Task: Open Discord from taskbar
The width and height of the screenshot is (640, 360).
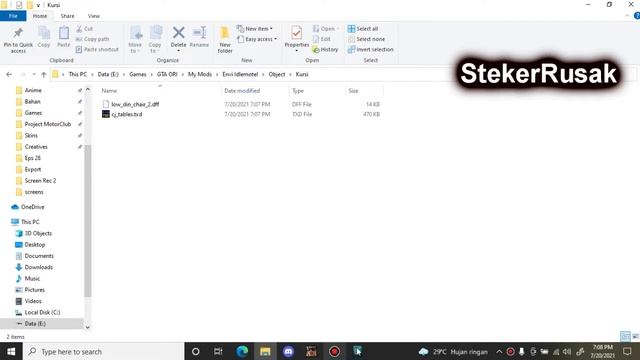Action: pyautogui.click(x=288, y=351)
